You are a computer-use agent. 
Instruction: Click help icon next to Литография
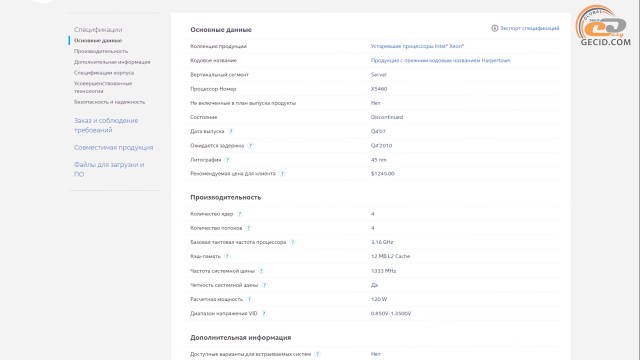(228, 160)
